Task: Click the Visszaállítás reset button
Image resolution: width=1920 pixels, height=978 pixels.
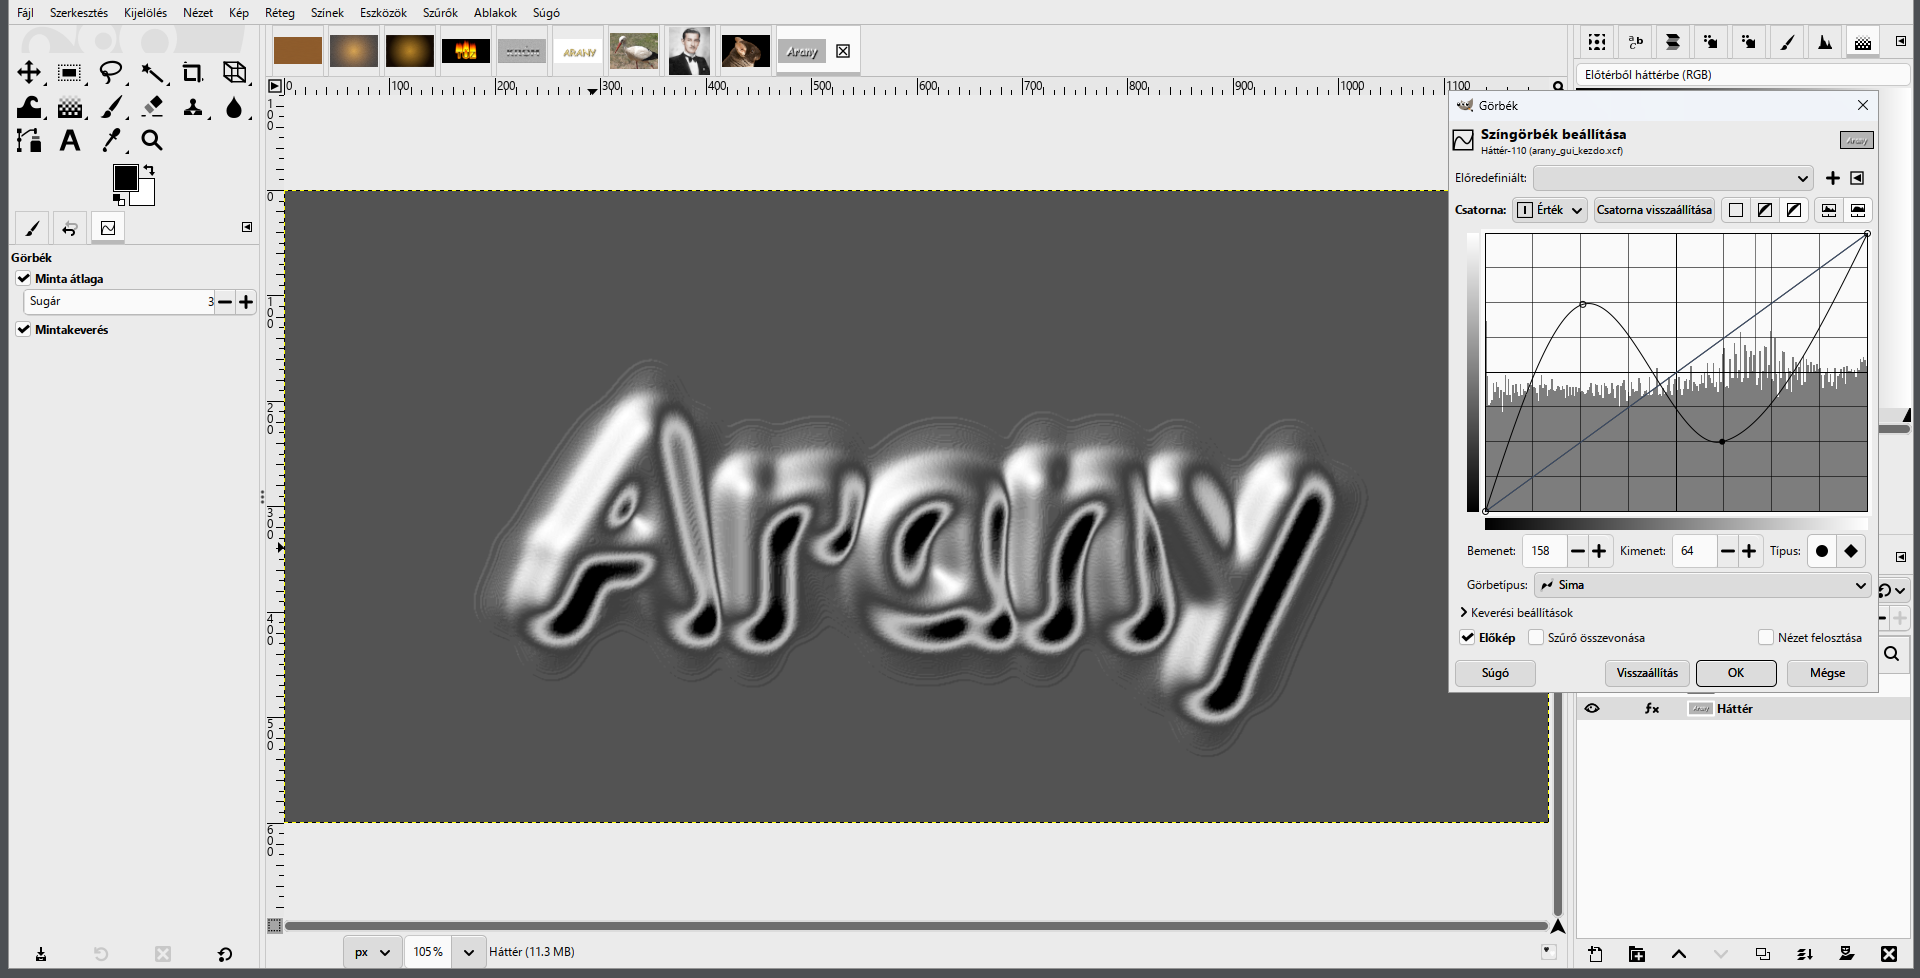Action: pos(1647,673)
